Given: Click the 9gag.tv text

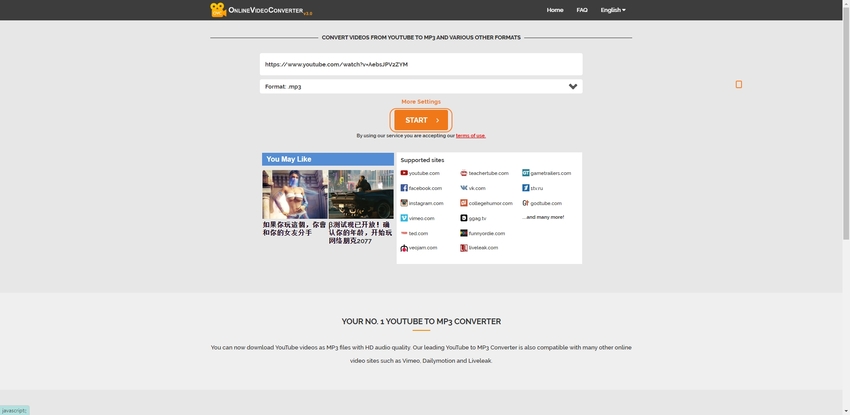Looking at the screenshot, I should pos(478,218).
